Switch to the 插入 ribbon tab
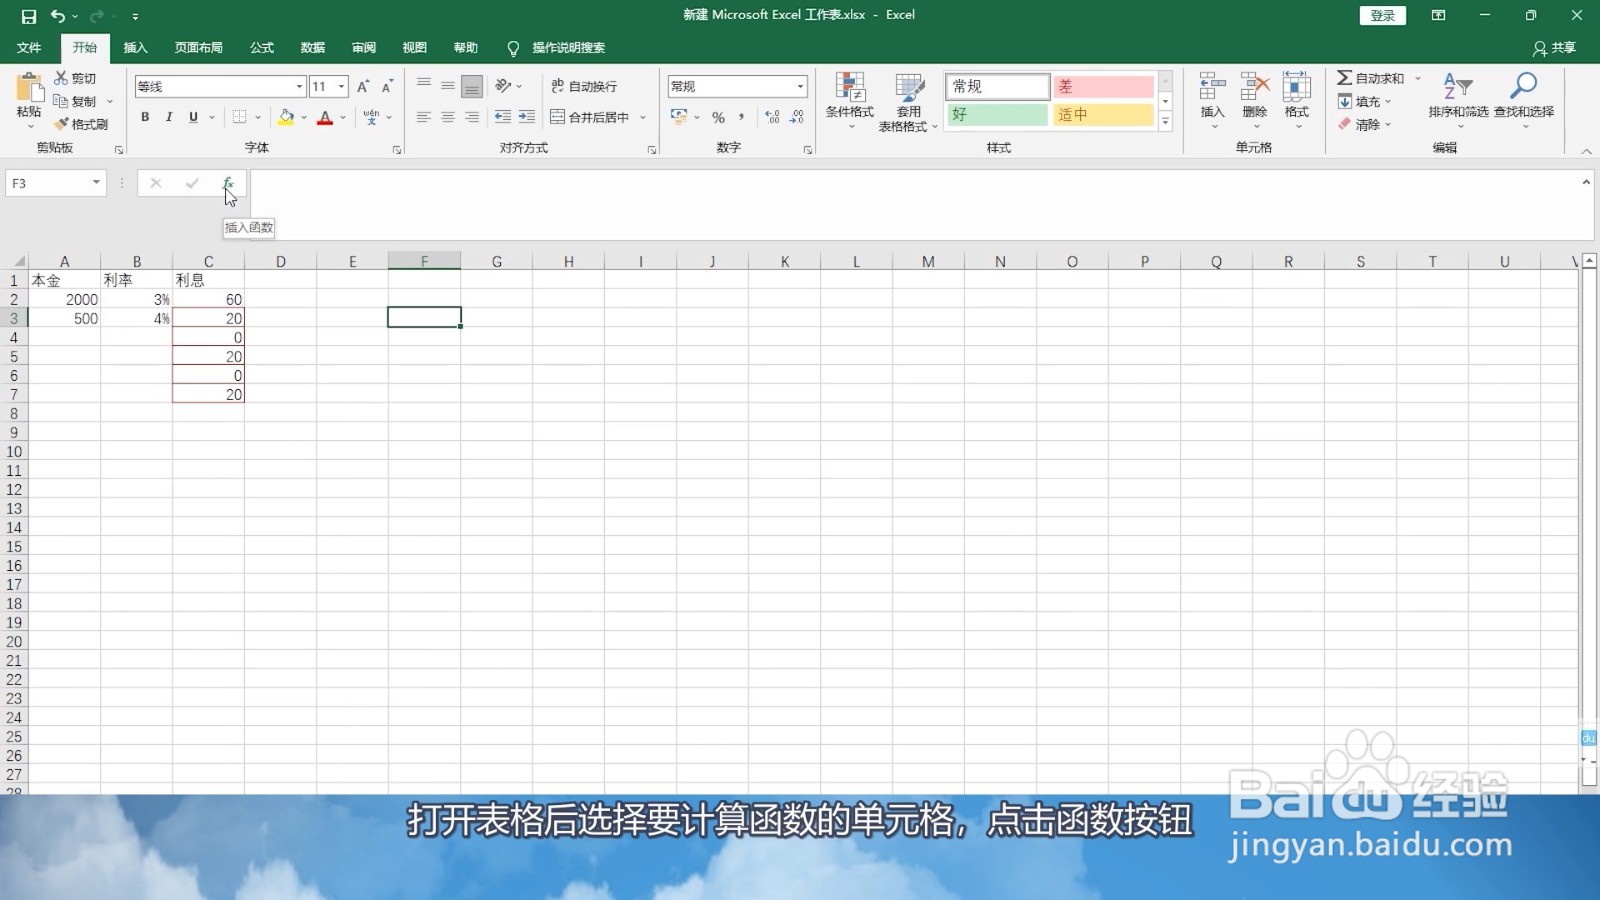The width and height of the screenshot is (1600, 900). click(135, 48)
